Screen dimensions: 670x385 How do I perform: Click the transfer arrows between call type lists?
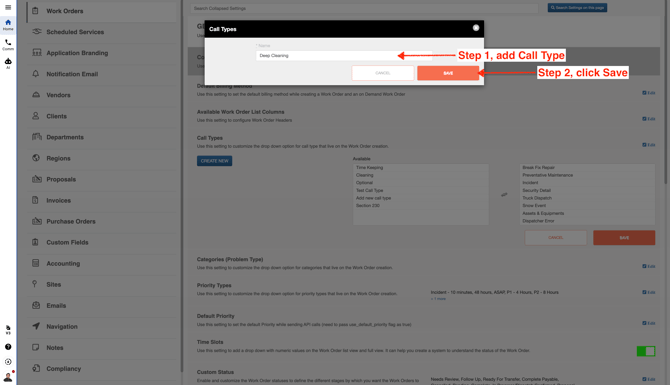point(504,194)
